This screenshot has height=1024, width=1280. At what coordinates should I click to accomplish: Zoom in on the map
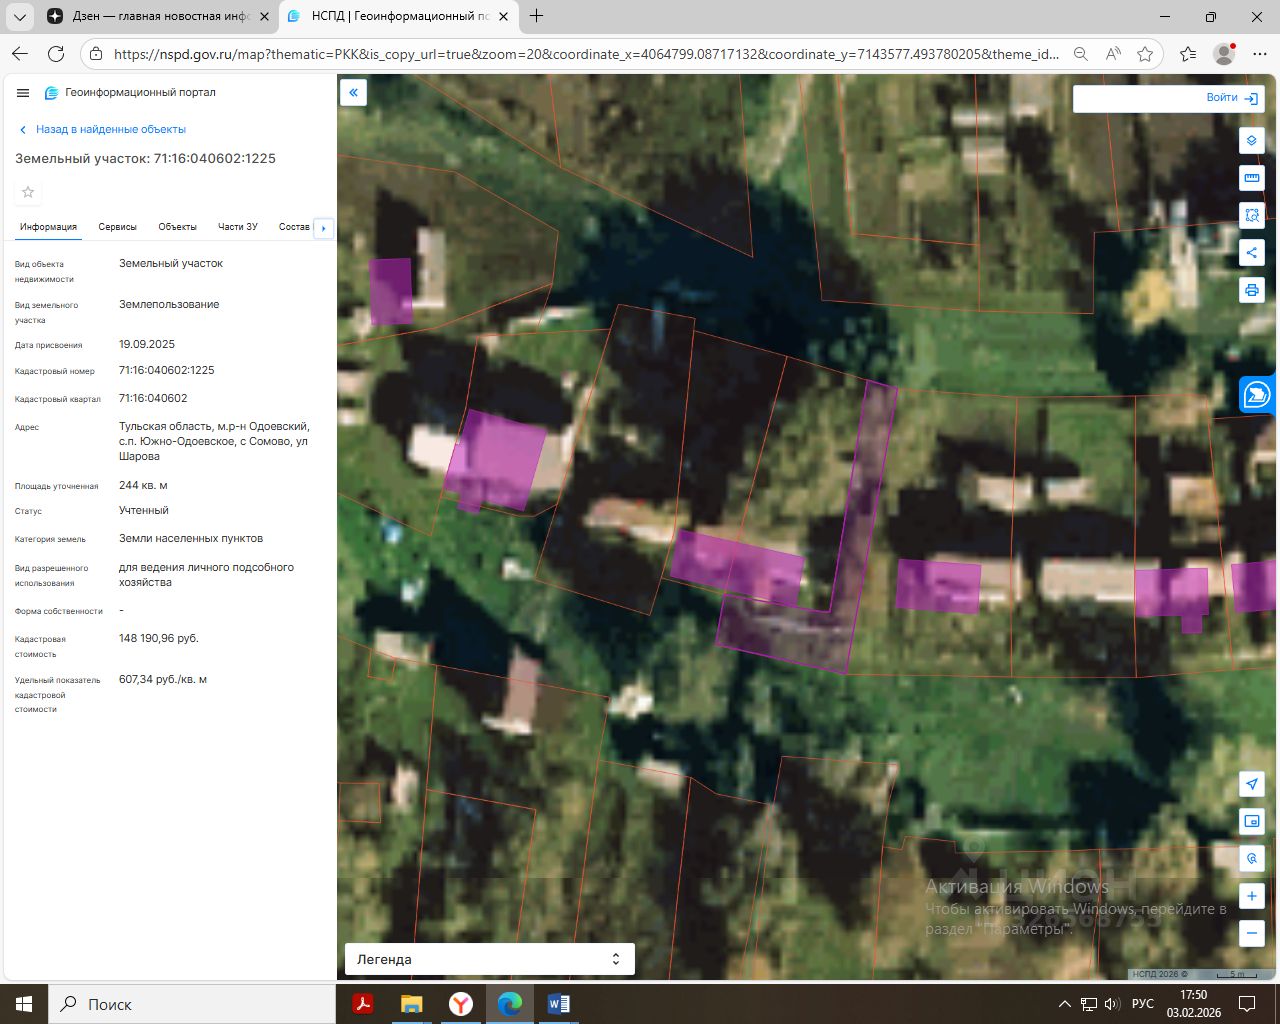[1252, 896]
